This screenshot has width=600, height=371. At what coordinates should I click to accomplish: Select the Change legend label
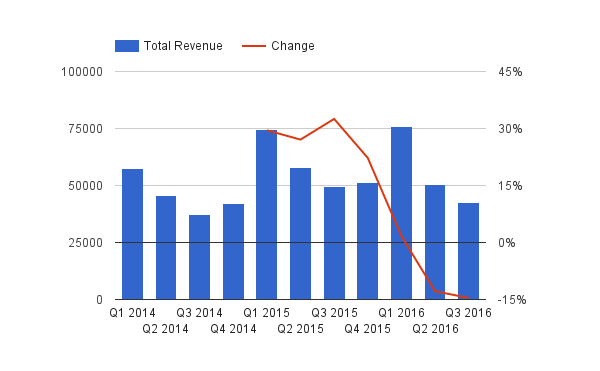[x=293, y=46]
